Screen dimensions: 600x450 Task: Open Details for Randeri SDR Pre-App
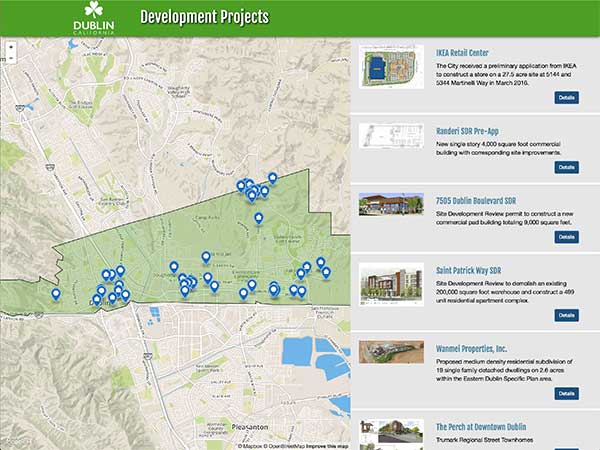[566, 167]
